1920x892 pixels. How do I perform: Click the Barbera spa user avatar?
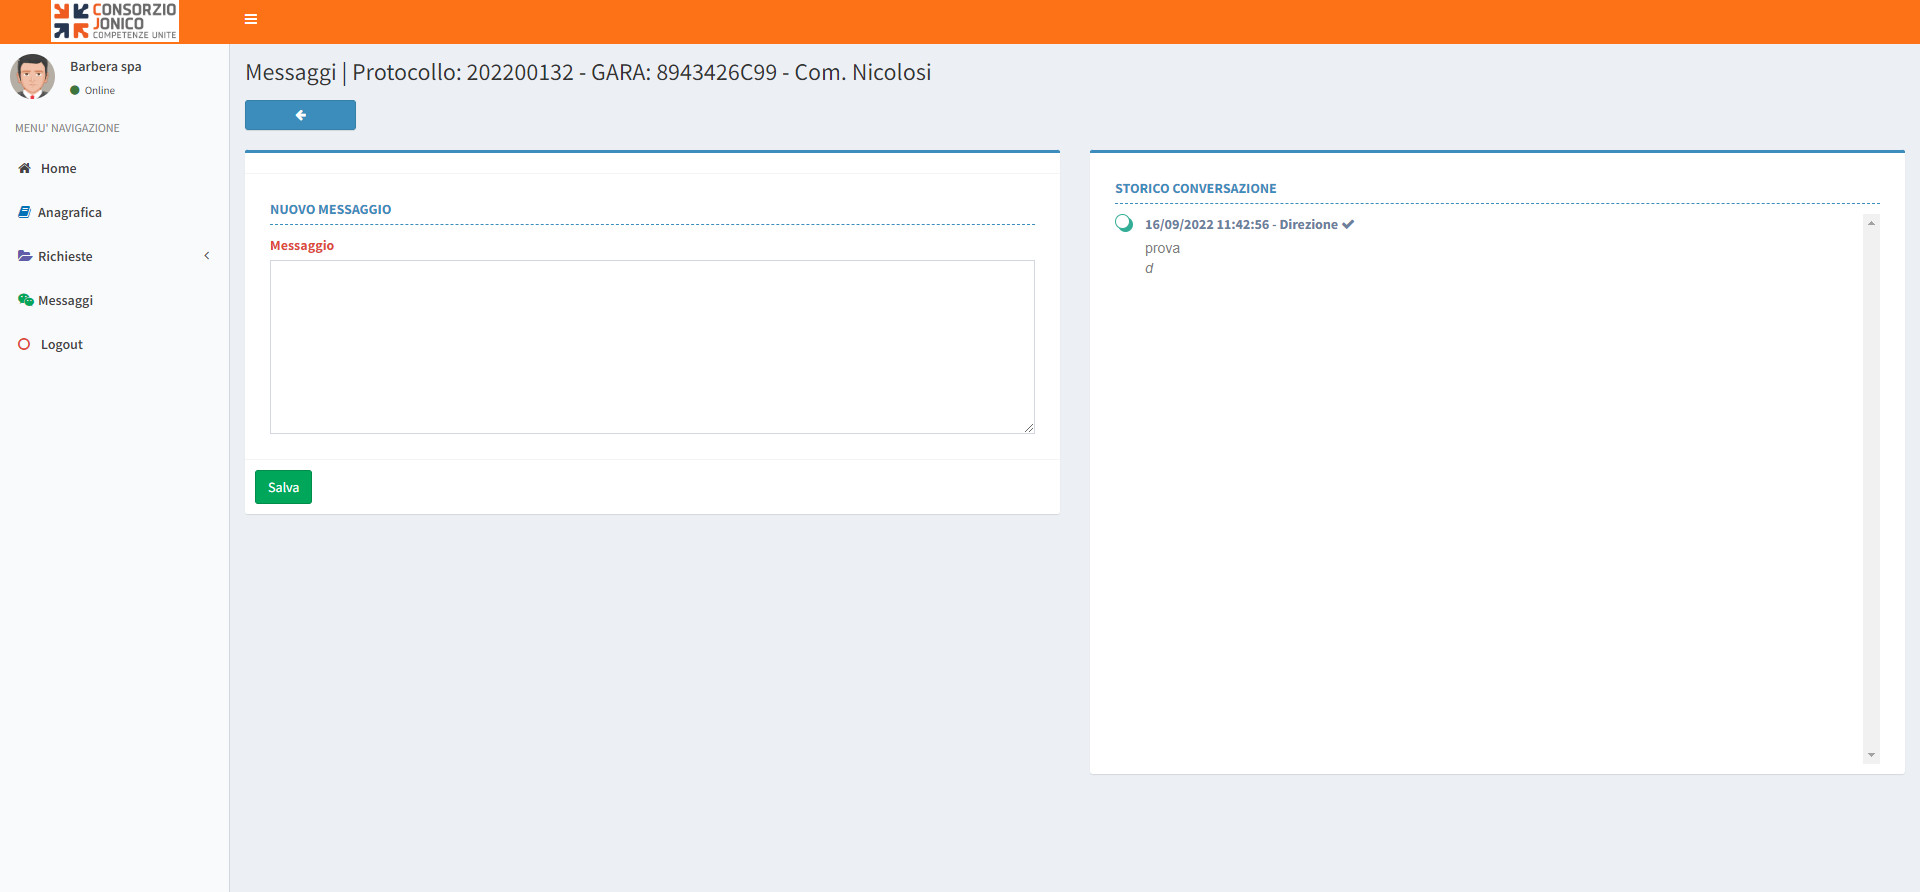tap(33, 77)
